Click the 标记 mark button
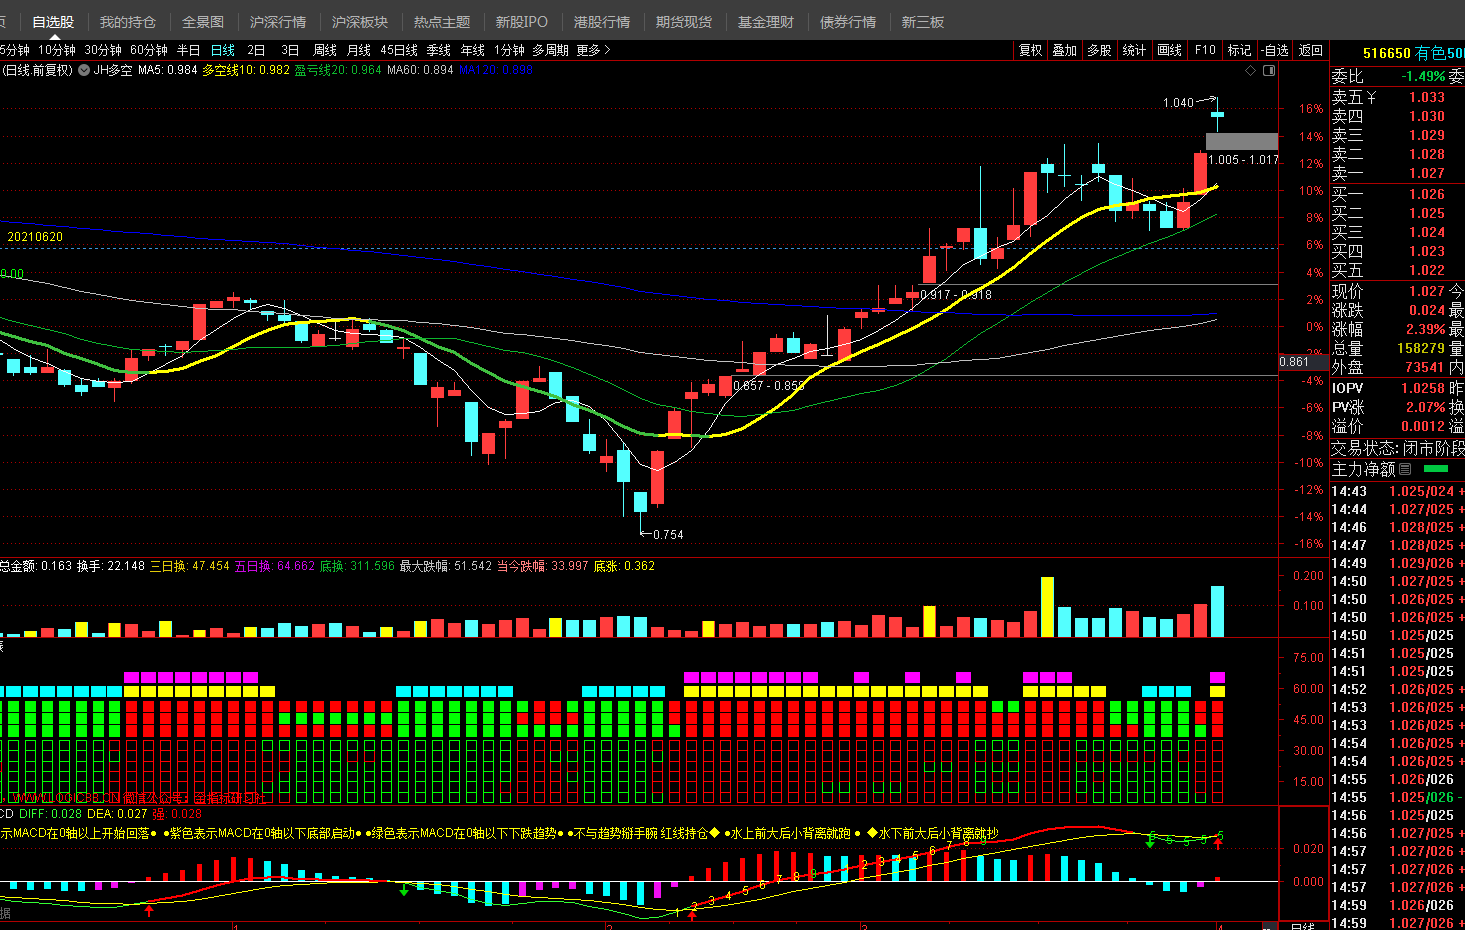Screen dimensions: 1465x930 pos(1240,50)
